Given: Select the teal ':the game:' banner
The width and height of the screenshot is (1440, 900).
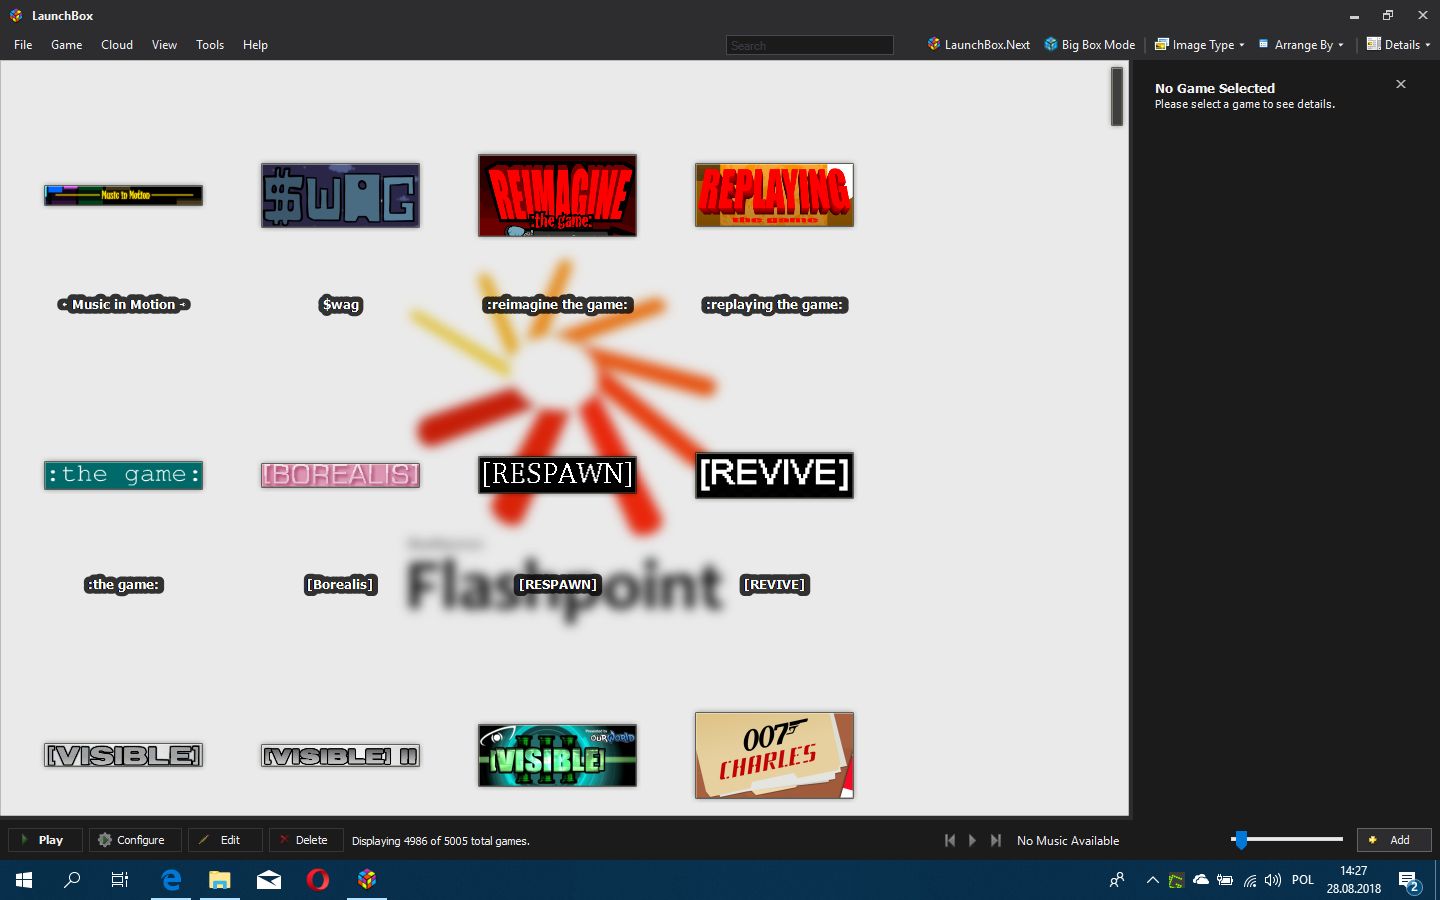Looking at the screenshot, I should coord(123,475).
